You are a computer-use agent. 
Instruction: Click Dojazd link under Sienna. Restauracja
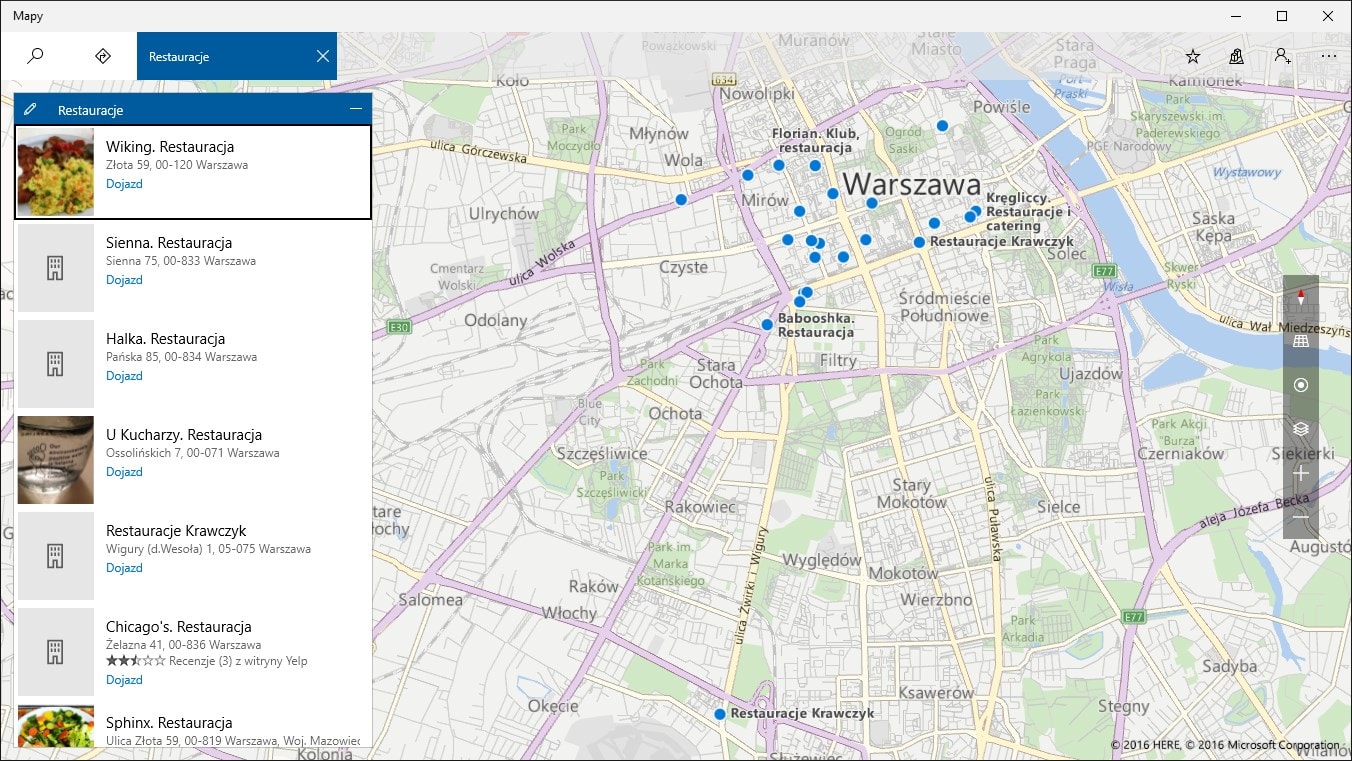pos(124,280)
